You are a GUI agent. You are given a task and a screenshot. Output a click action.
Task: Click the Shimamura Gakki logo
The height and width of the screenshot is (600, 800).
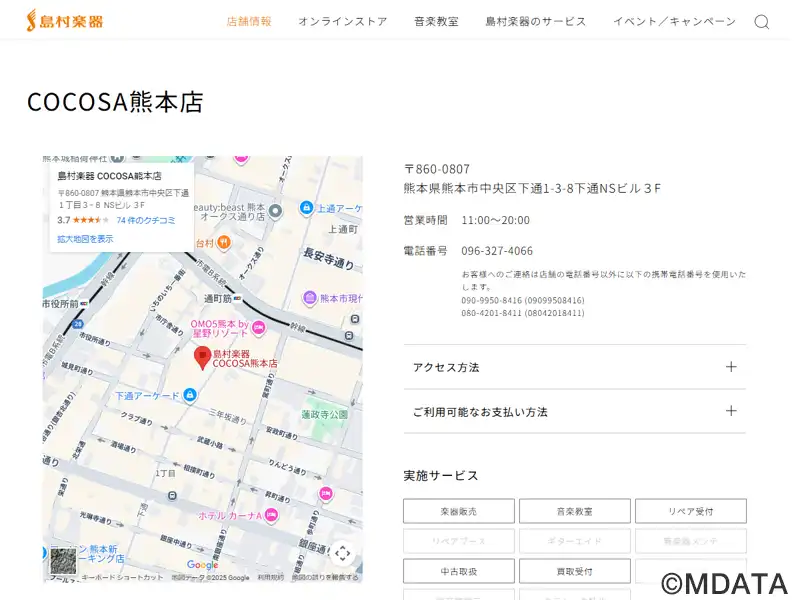[x=65, y=20]
